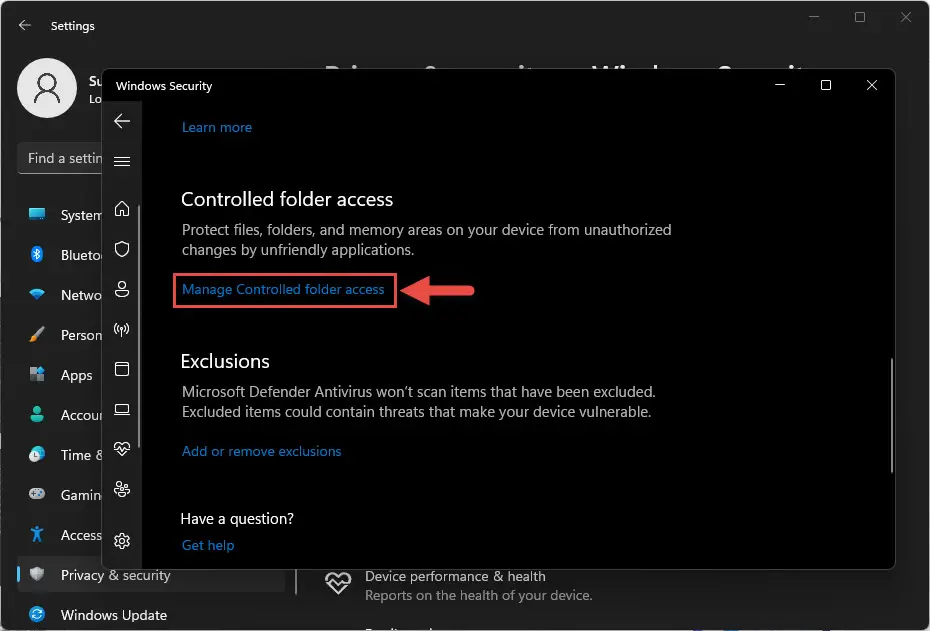Viewport: 930px width, 631px height.
Task: Click the Network Wi-Fi icon in Settings sidebar
Action: (37, 295)
